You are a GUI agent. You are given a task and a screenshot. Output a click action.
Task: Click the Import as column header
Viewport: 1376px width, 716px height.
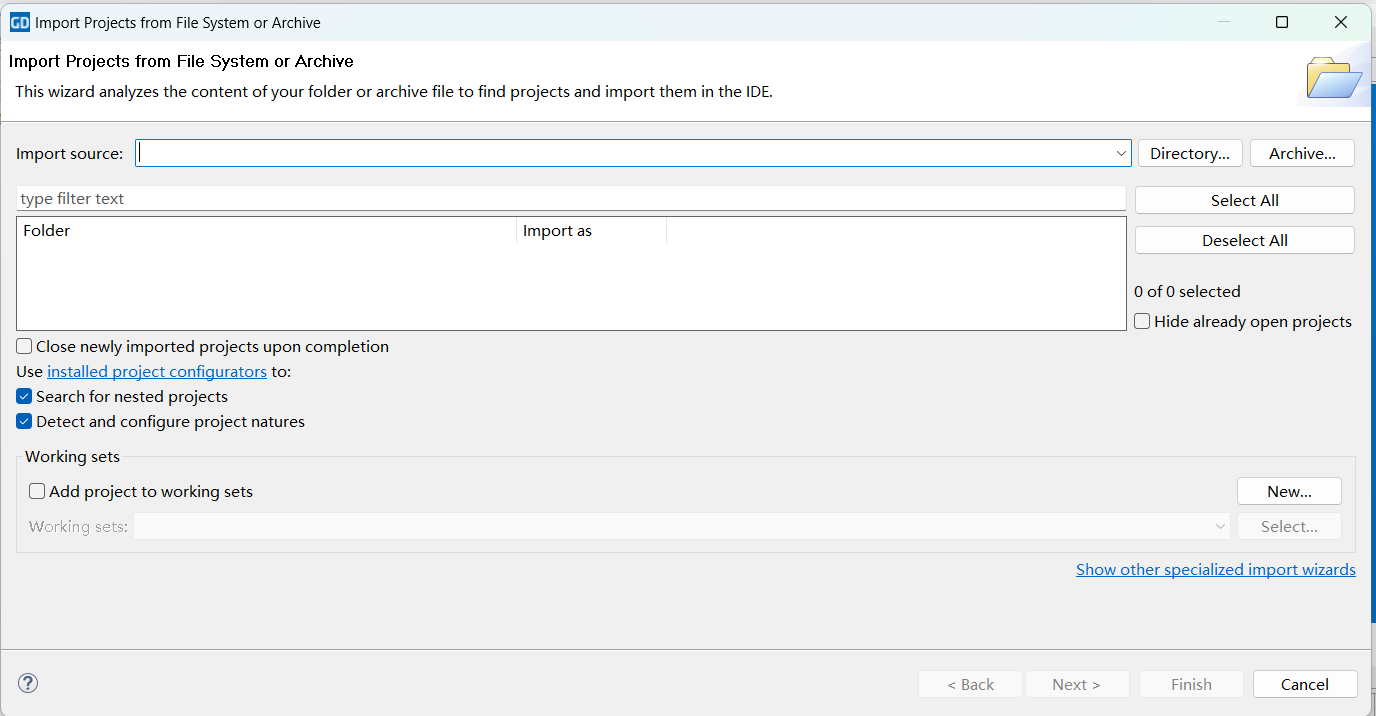pyautogui.click(x=591, y=231)
